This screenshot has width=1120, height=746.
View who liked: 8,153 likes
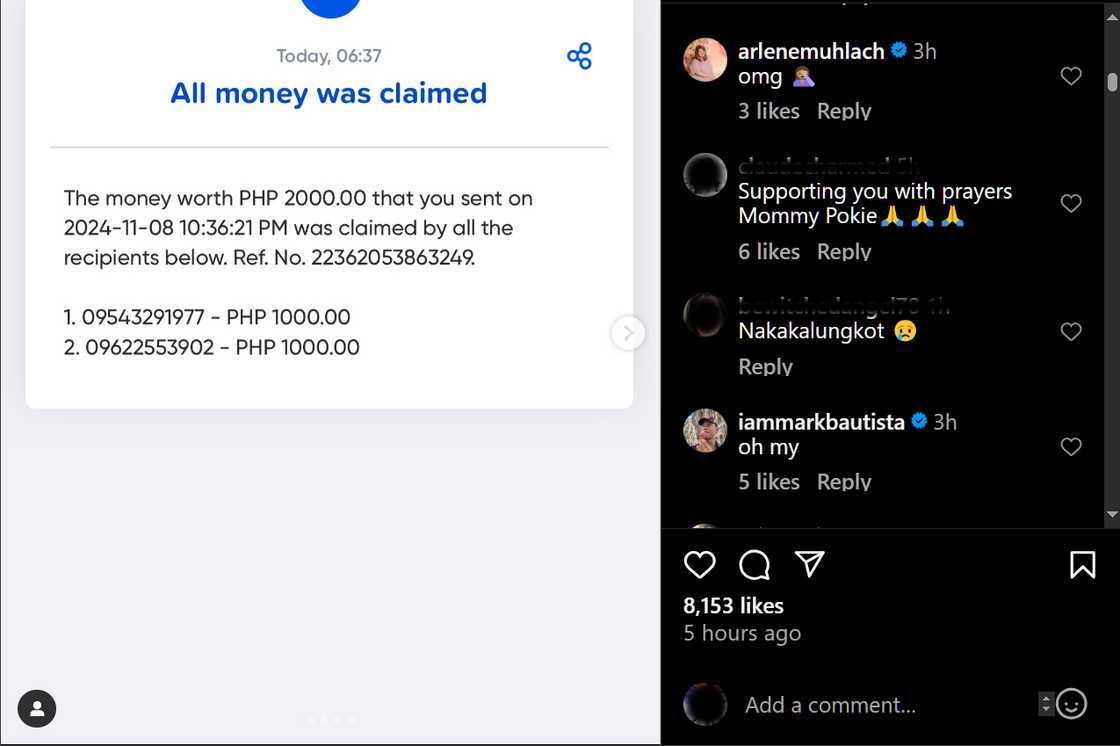click(733, 606)
